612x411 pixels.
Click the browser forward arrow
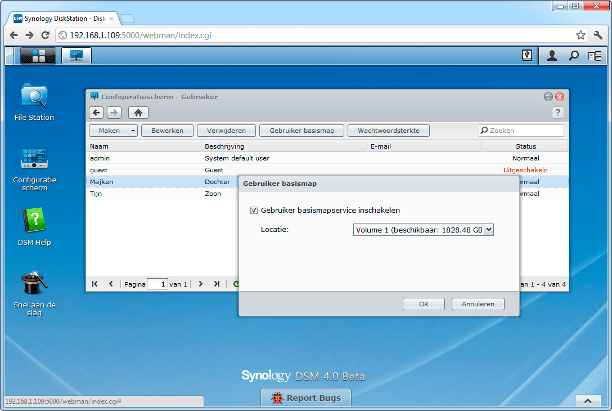pyautogui.click(x=29, y=35)
